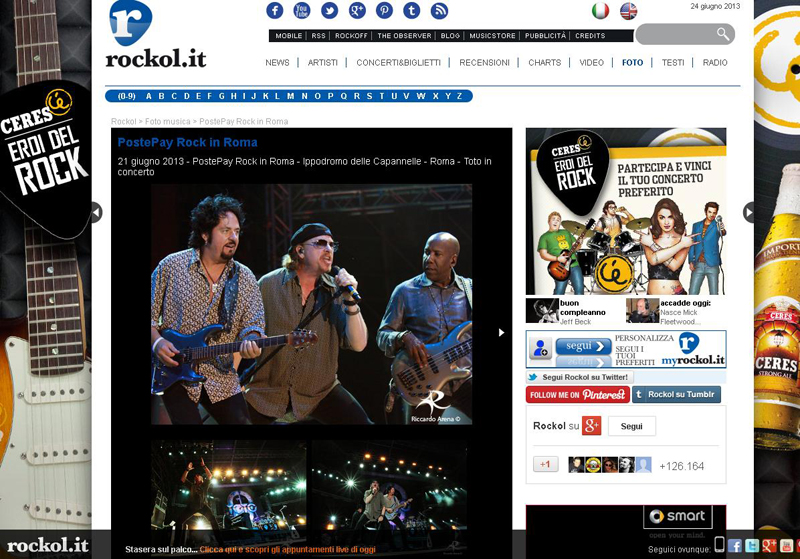Open the PostePay Rock in Roma title
This screenshot has width=800, height=559.
(187, 142)
